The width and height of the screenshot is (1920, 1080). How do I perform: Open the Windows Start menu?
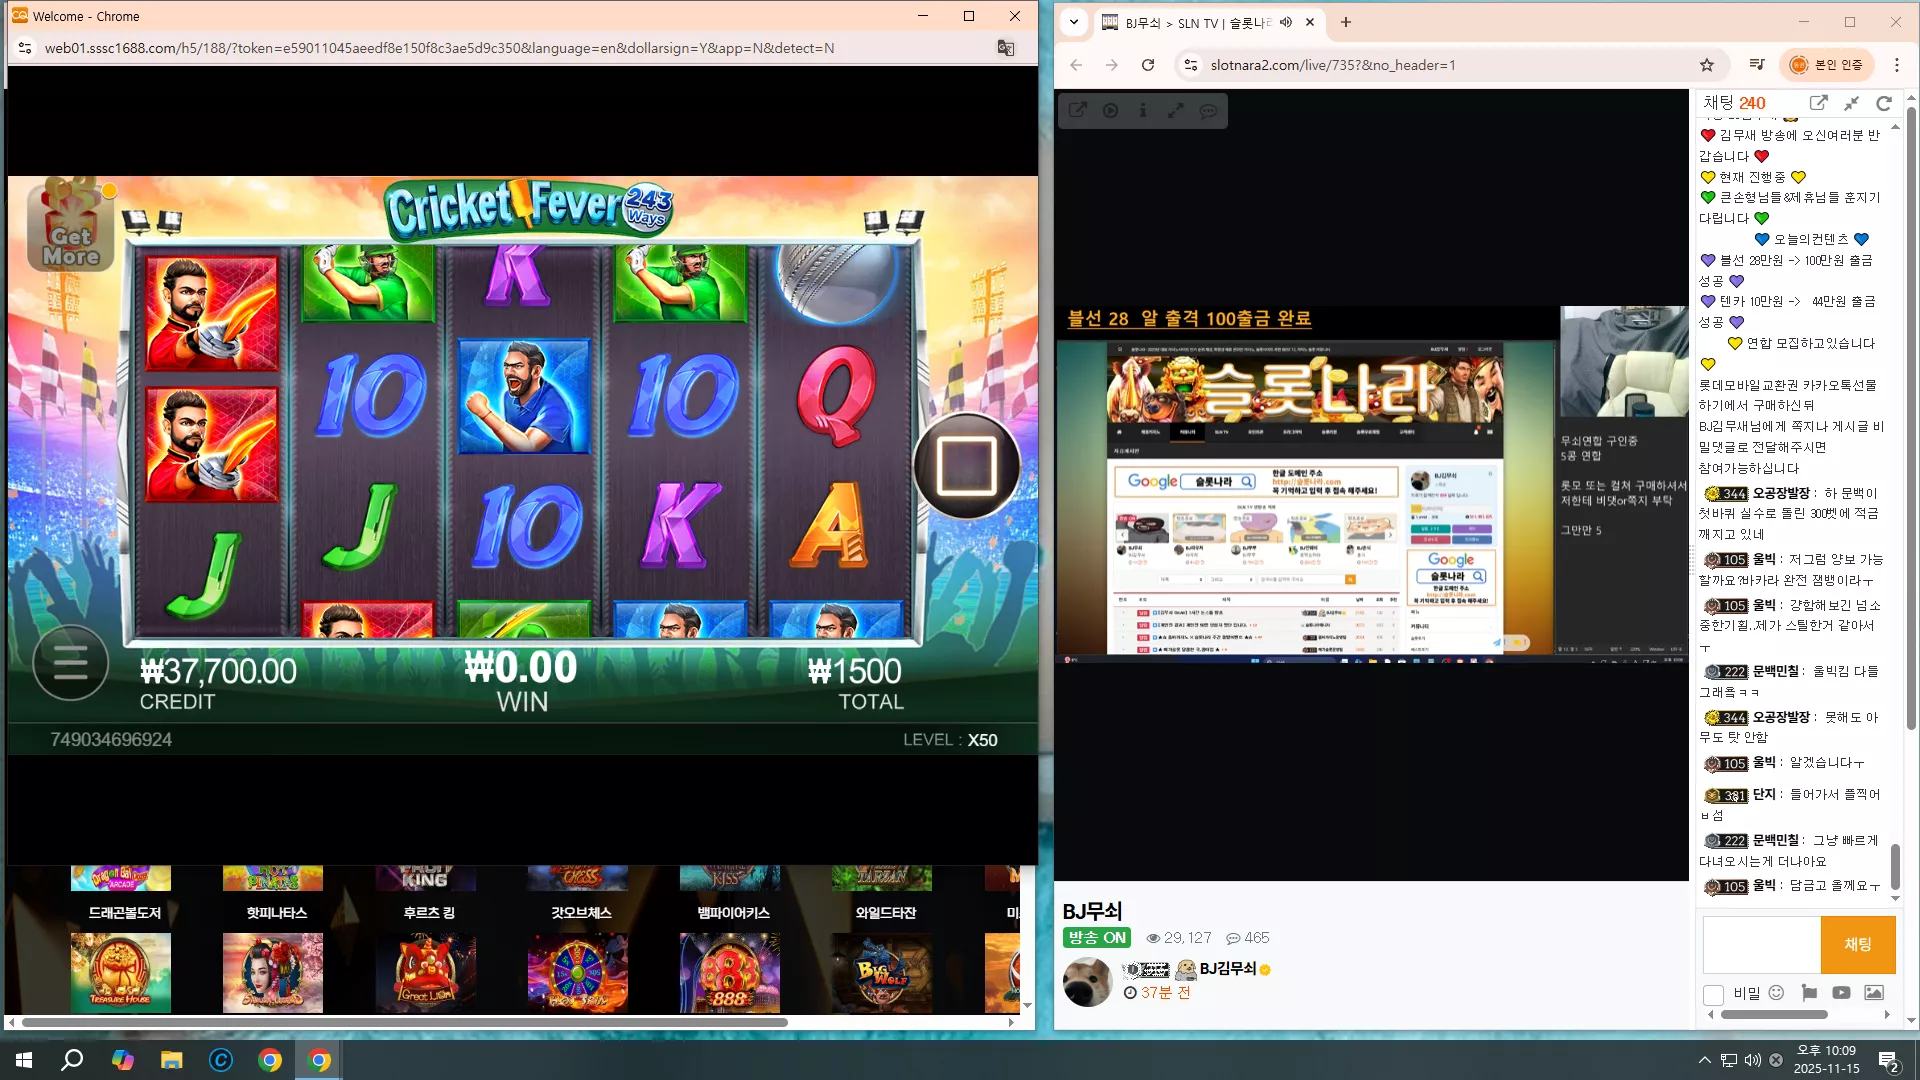[x=24, y=1060]
